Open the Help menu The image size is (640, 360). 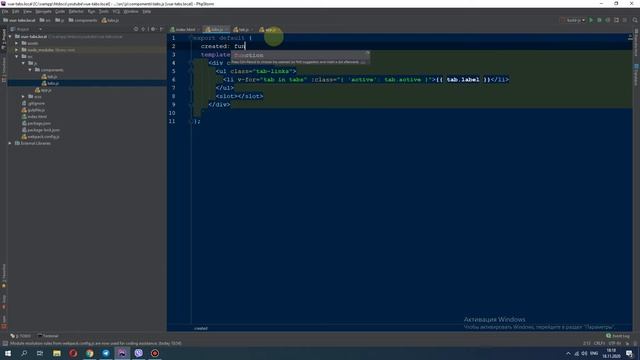[x=147, y=11]
